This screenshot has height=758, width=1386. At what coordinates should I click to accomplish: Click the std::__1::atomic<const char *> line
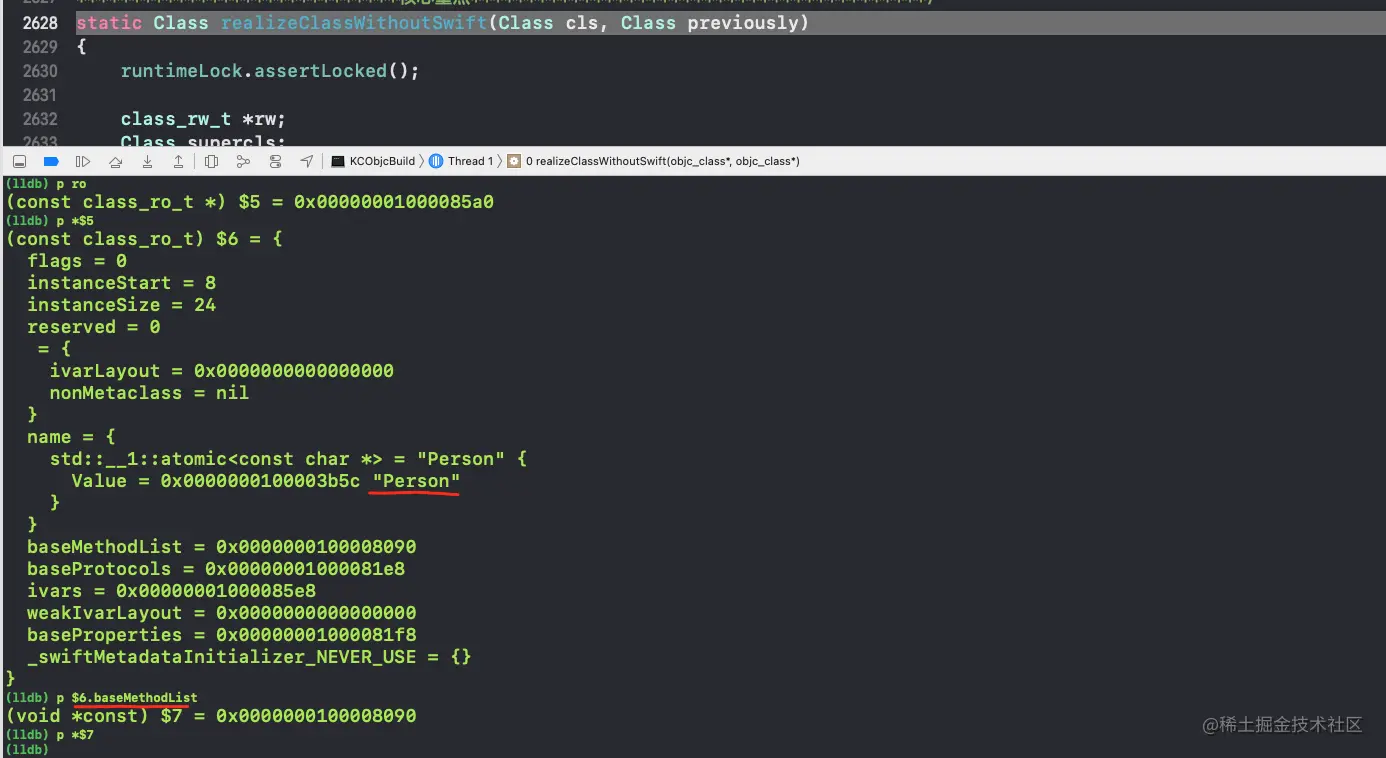288,459
